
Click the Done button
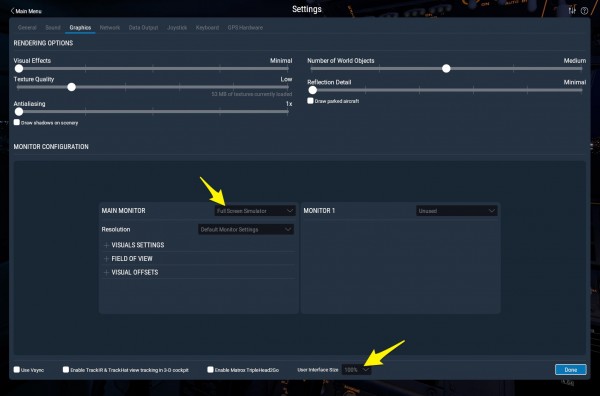(571, 370)
